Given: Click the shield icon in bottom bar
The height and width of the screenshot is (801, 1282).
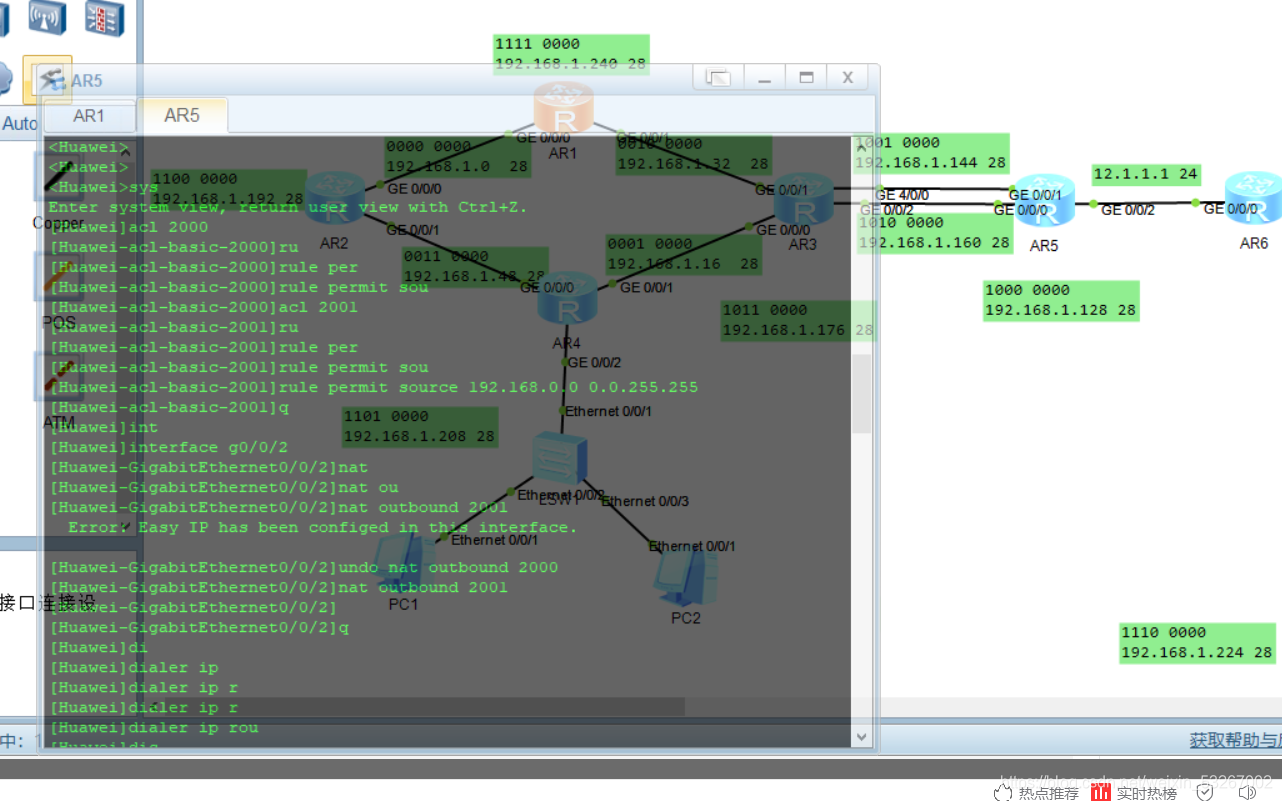Looking at the screenshot, I should 1205,792.
